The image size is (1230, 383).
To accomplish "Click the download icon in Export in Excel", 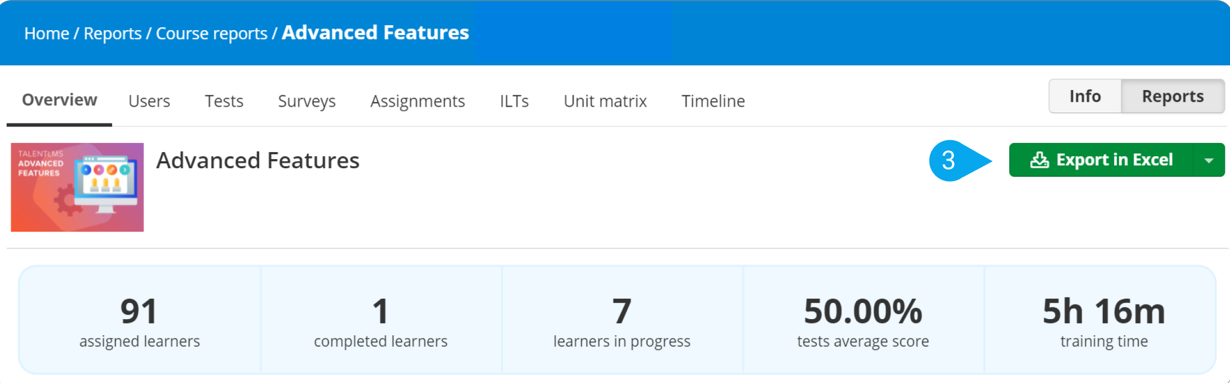I will click(1039, 160).
